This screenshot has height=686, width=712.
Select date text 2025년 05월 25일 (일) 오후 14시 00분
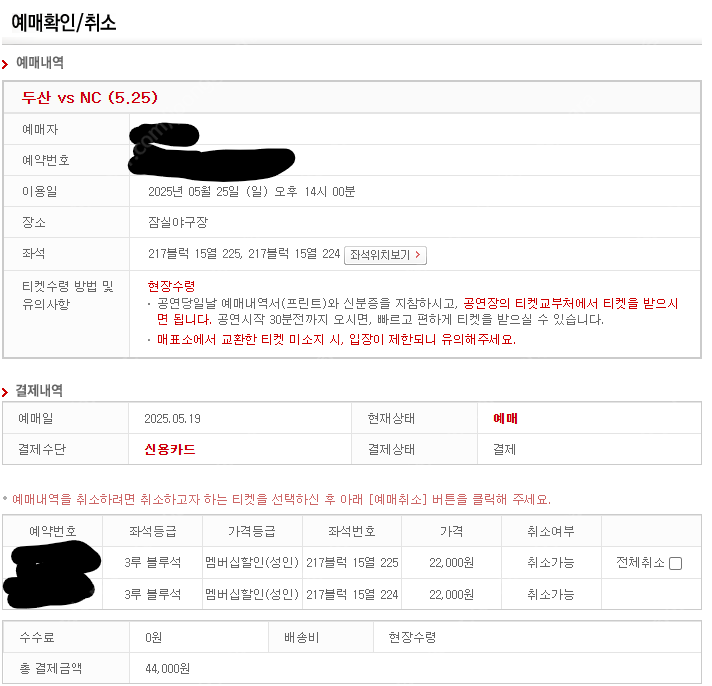pos(252,192)
